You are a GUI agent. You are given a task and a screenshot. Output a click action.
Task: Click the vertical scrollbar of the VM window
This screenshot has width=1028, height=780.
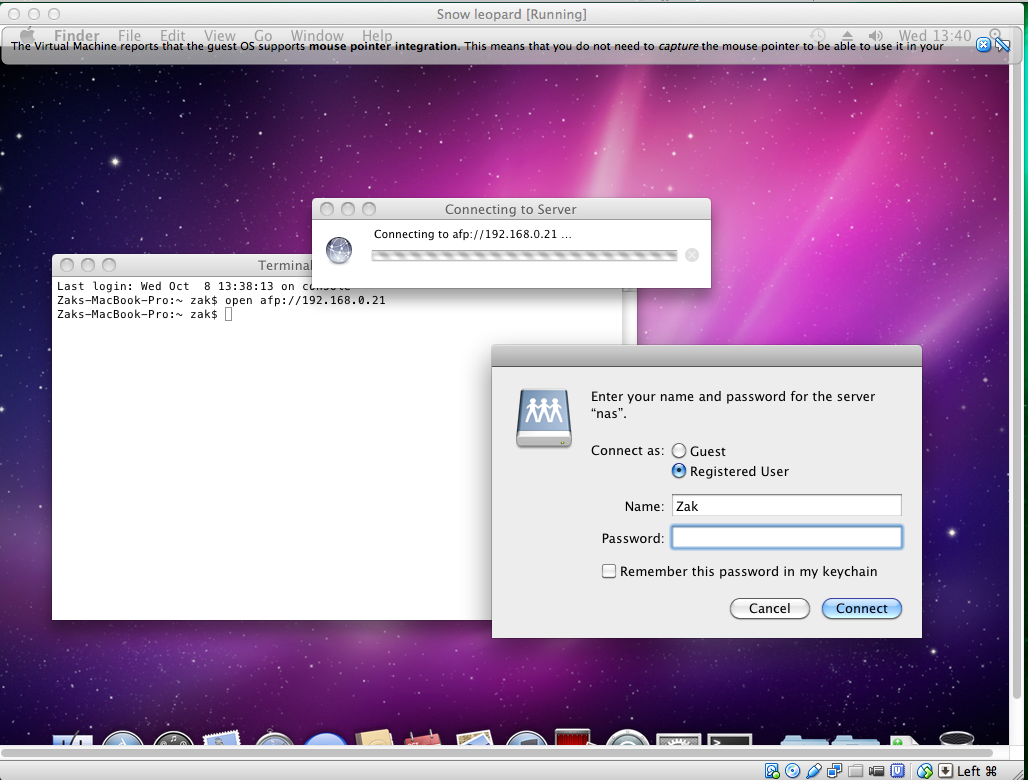coord(1019,380)
